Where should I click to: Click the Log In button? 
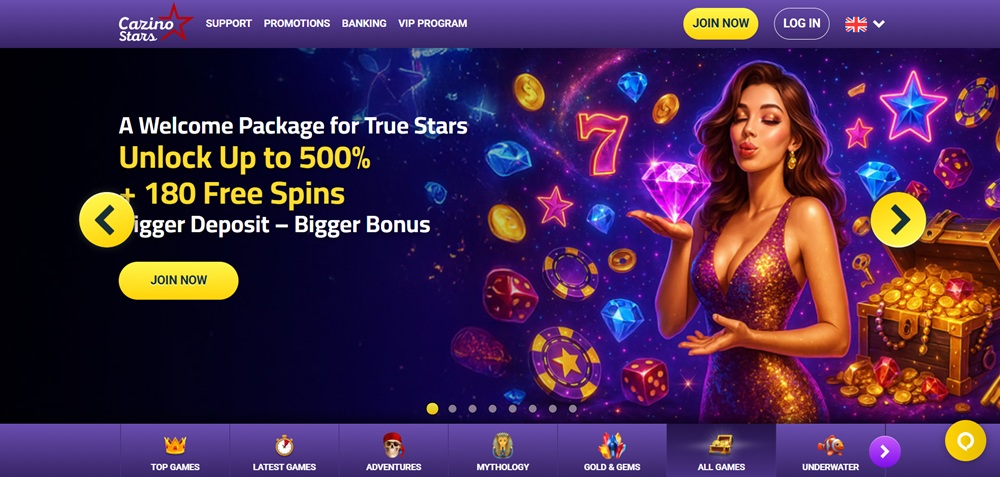[802, 24]
